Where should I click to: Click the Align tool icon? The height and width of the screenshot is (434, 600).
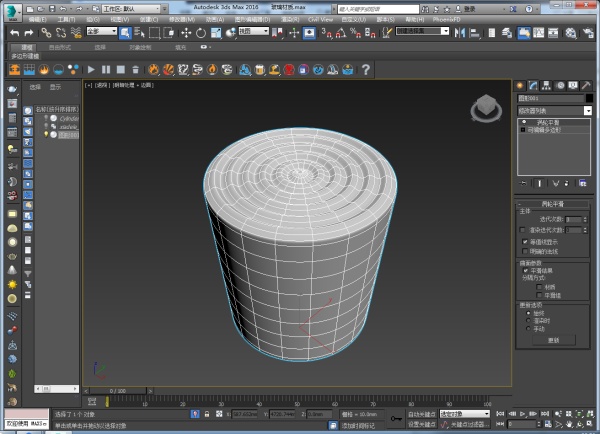[474, 33]
